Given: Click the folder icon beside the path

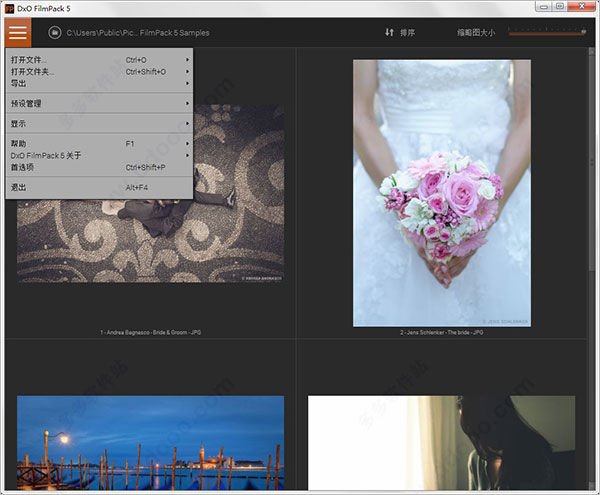Looking at the screenshot, I should pyautogui.click(x=52, y=33).
